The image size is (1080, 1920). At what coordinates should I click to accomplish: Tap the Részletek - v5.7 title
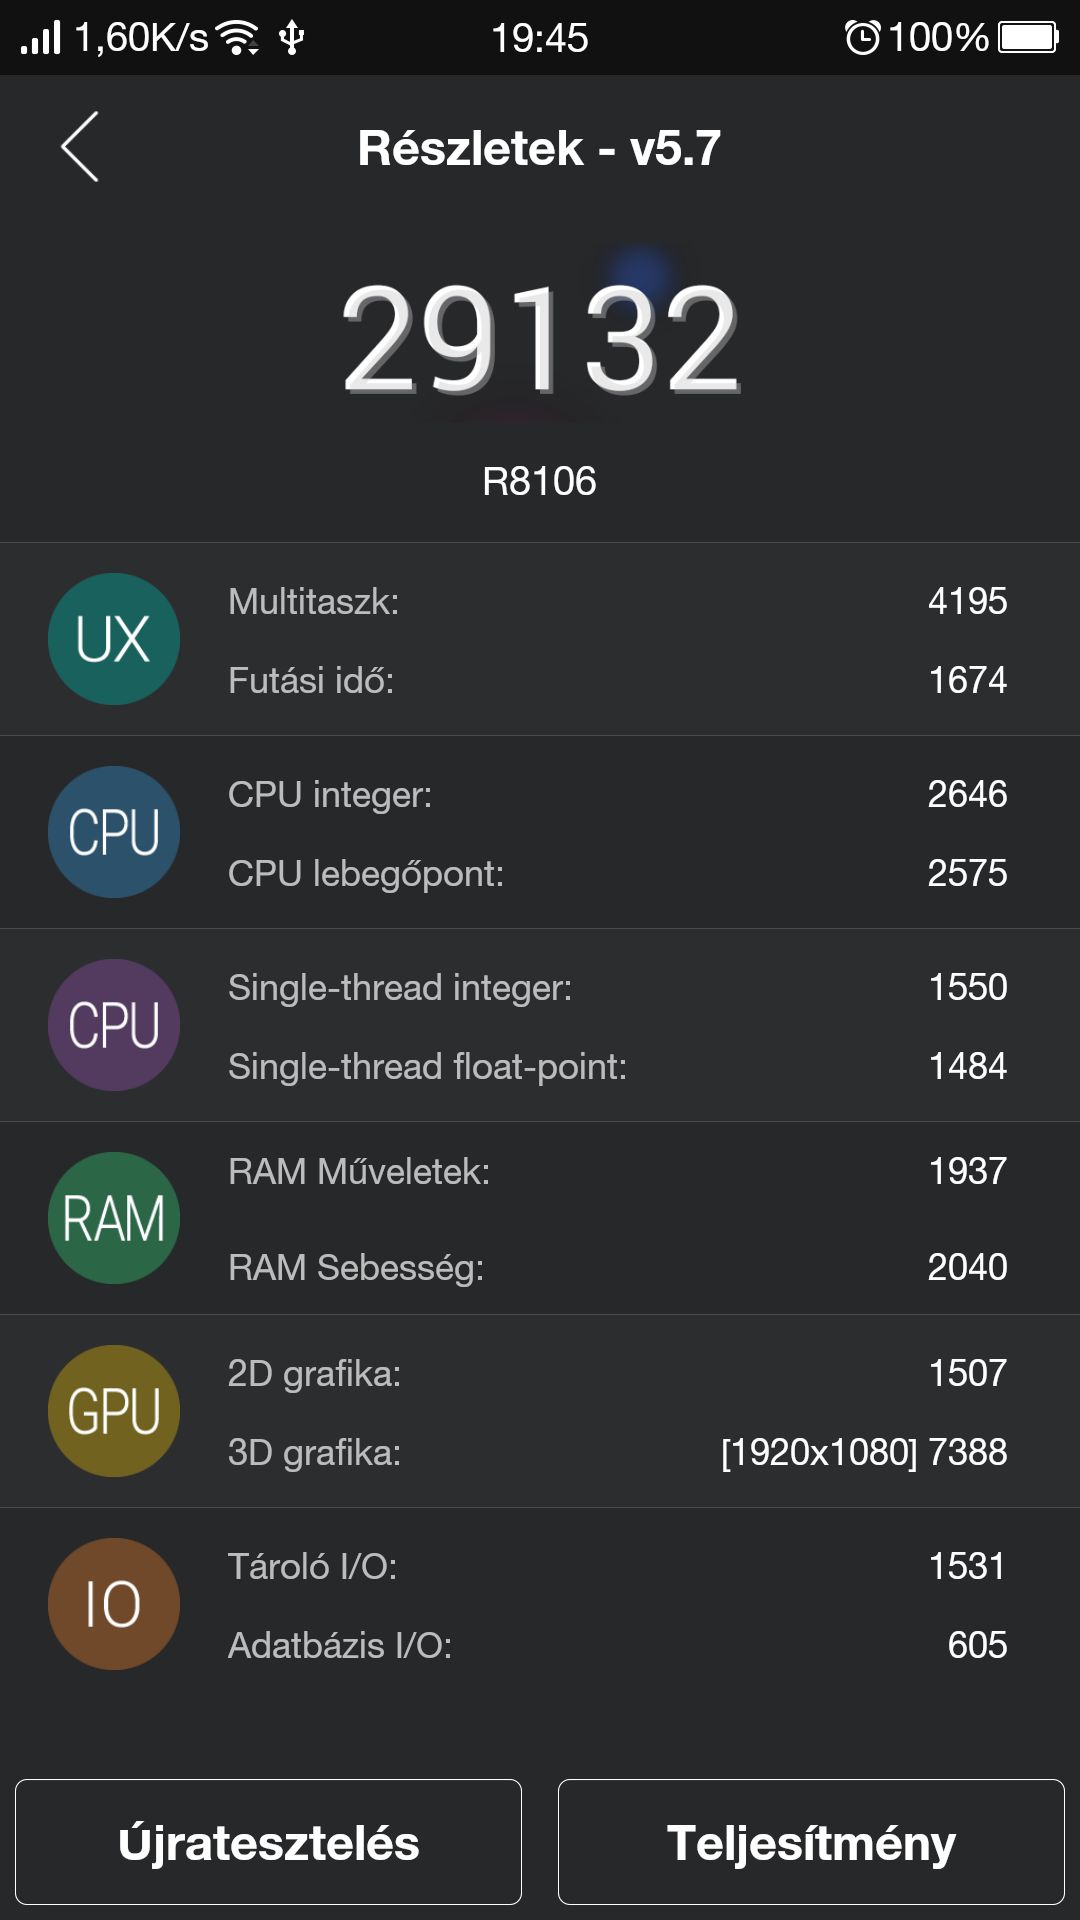point(539,148)
